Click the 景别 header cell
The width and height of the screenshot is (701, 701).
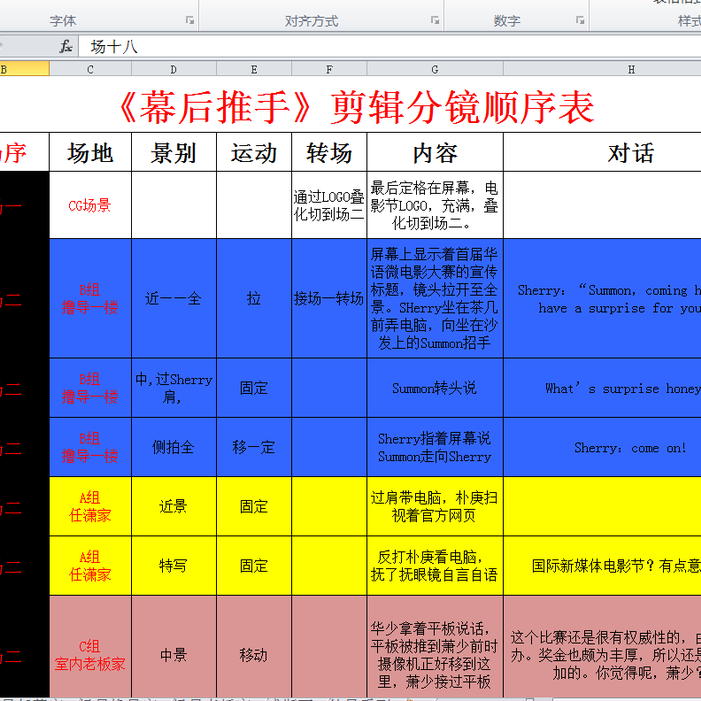pos(174,152)
